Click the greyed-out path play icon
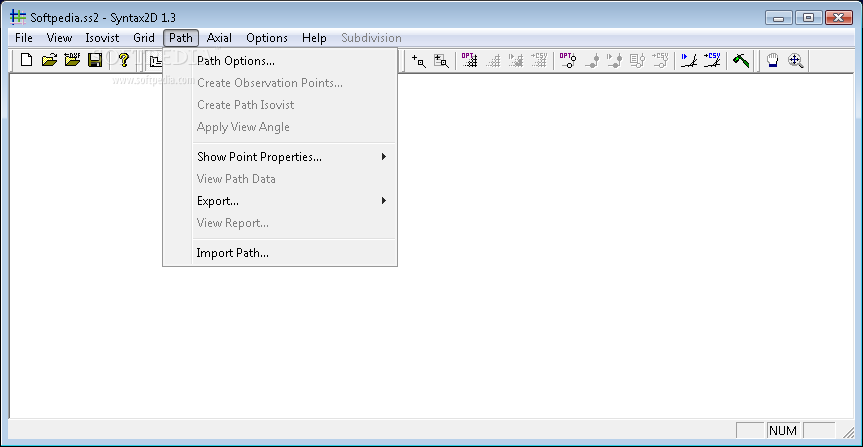 [614, 61]
